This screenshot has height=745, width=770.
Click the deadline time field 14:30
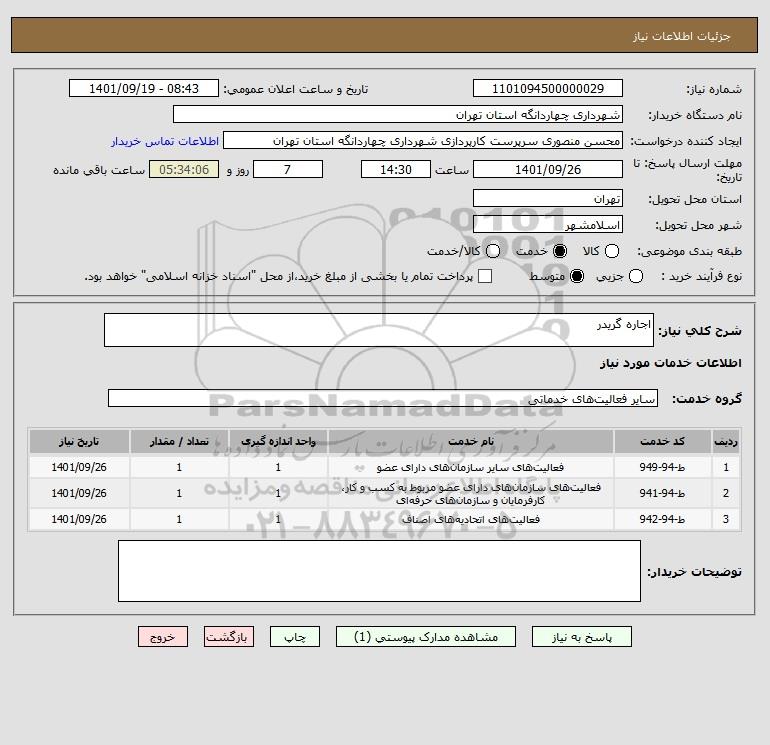coord(396,169)
